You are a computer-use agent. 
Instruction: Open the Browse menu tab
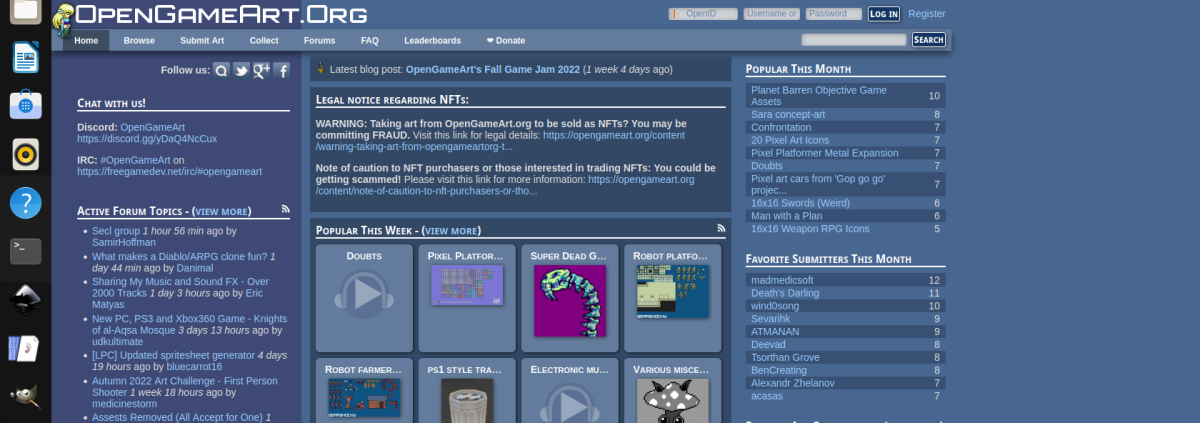139,41
